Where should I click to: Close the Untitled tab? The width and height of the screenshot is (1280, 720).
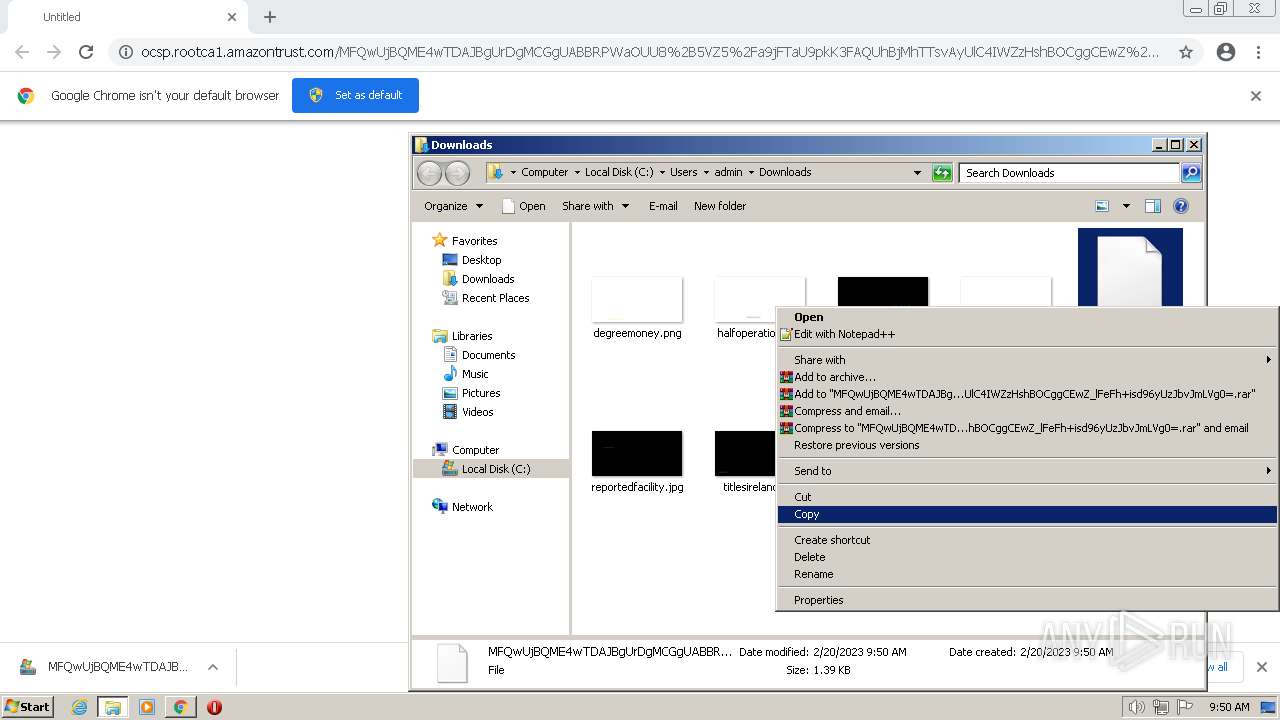232,17
